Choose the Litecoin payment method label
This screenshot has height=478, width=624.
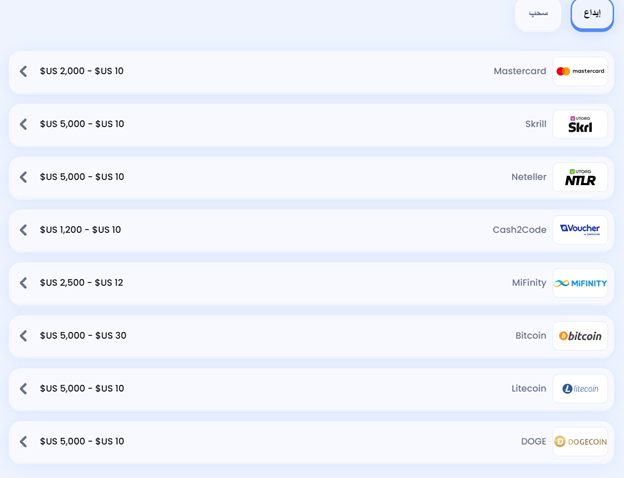528,389
